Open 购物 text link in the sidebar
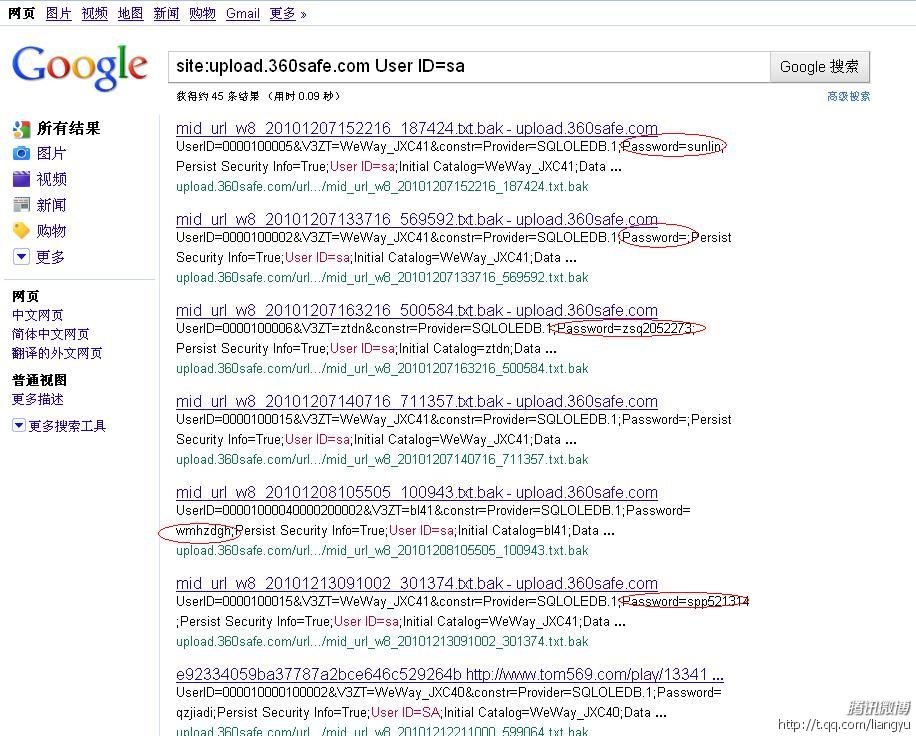The image size is (916, 736). [51, 231]
